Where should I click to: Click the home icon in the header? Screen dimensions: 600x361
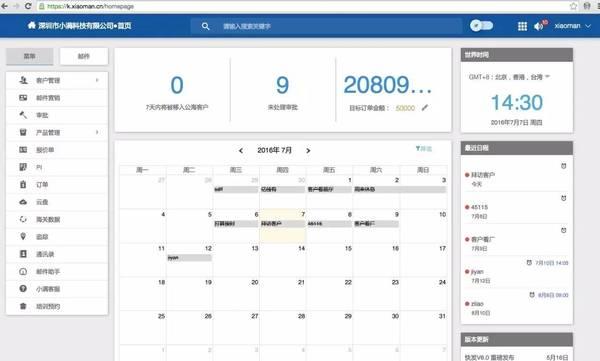pyautogui.click(x=32, y=25)
